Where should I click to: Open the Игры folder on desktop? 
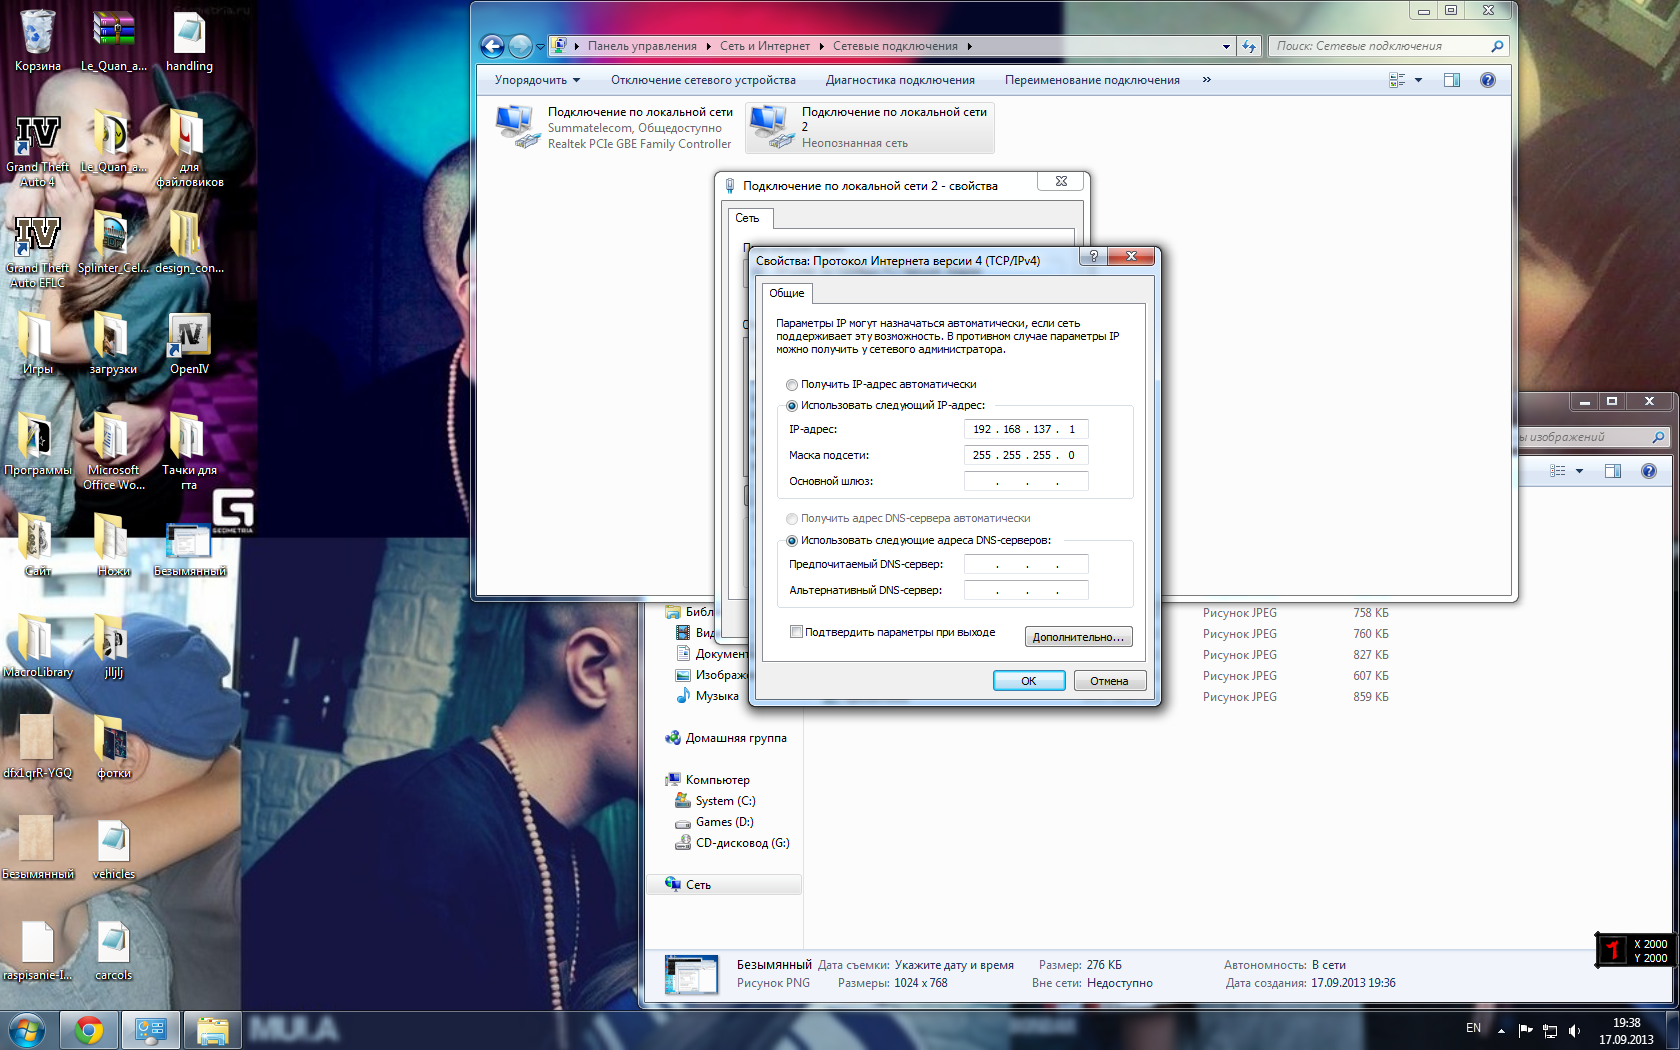click(37, 345)
